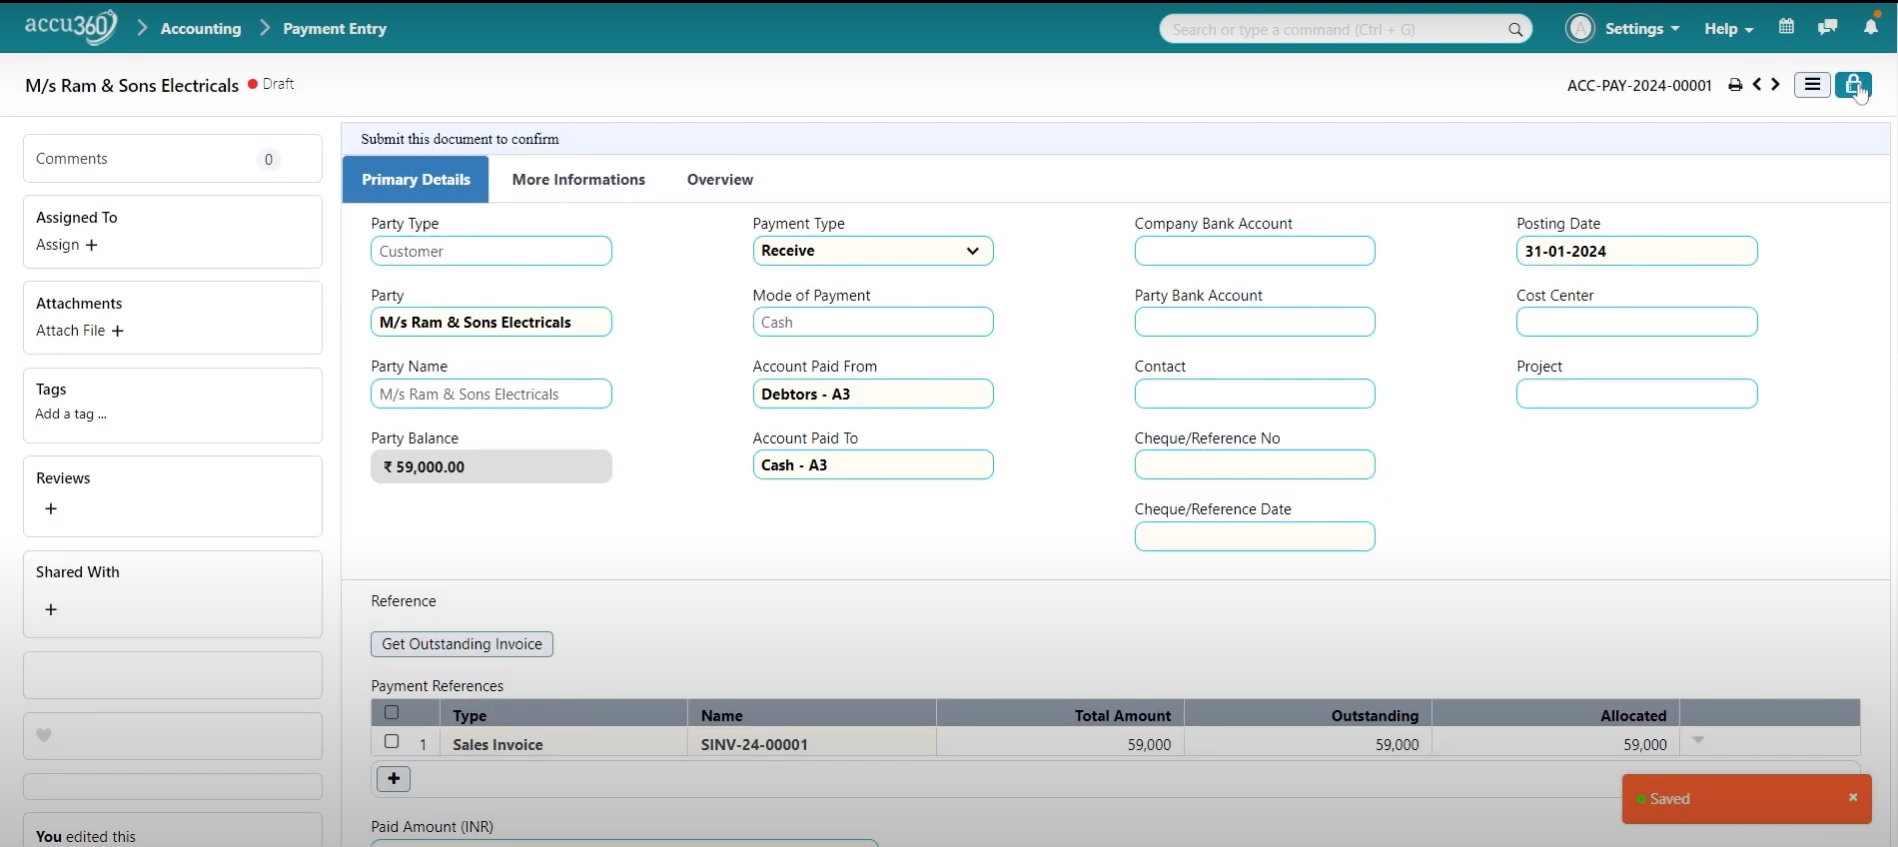Viewport: 1898px width, 847px height.
Task: Expand the SINV-24-00001 row options arrow
Action: coord(1698,741)
